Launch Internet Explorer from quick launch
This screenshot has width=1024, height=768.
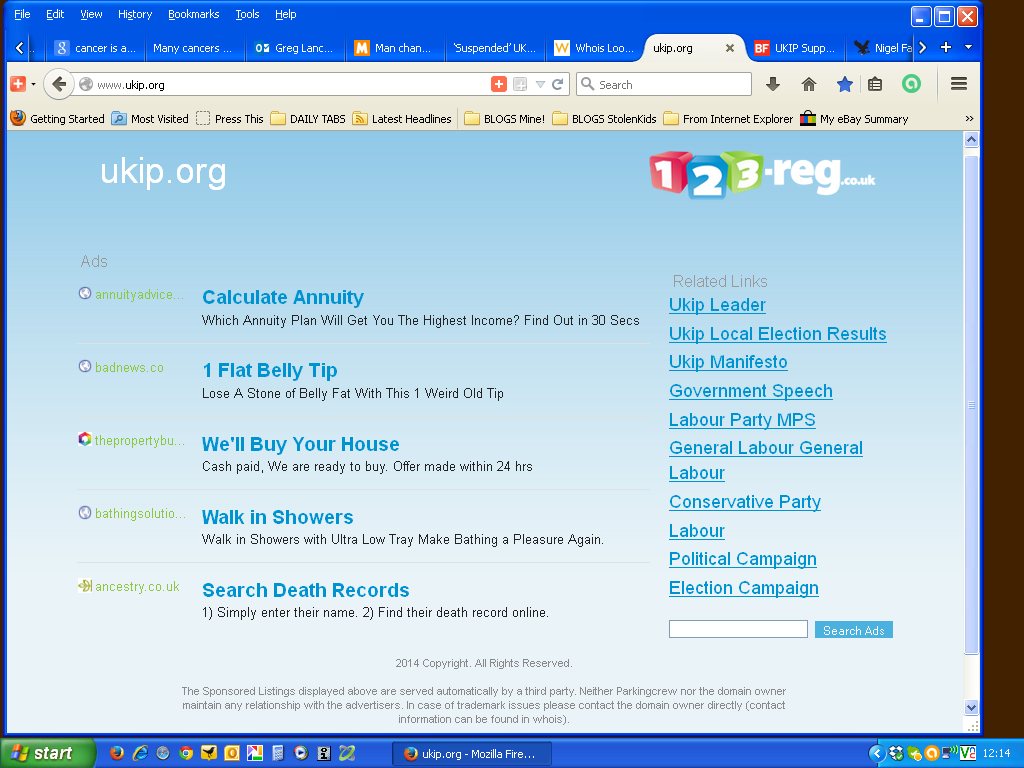point(140,753)
